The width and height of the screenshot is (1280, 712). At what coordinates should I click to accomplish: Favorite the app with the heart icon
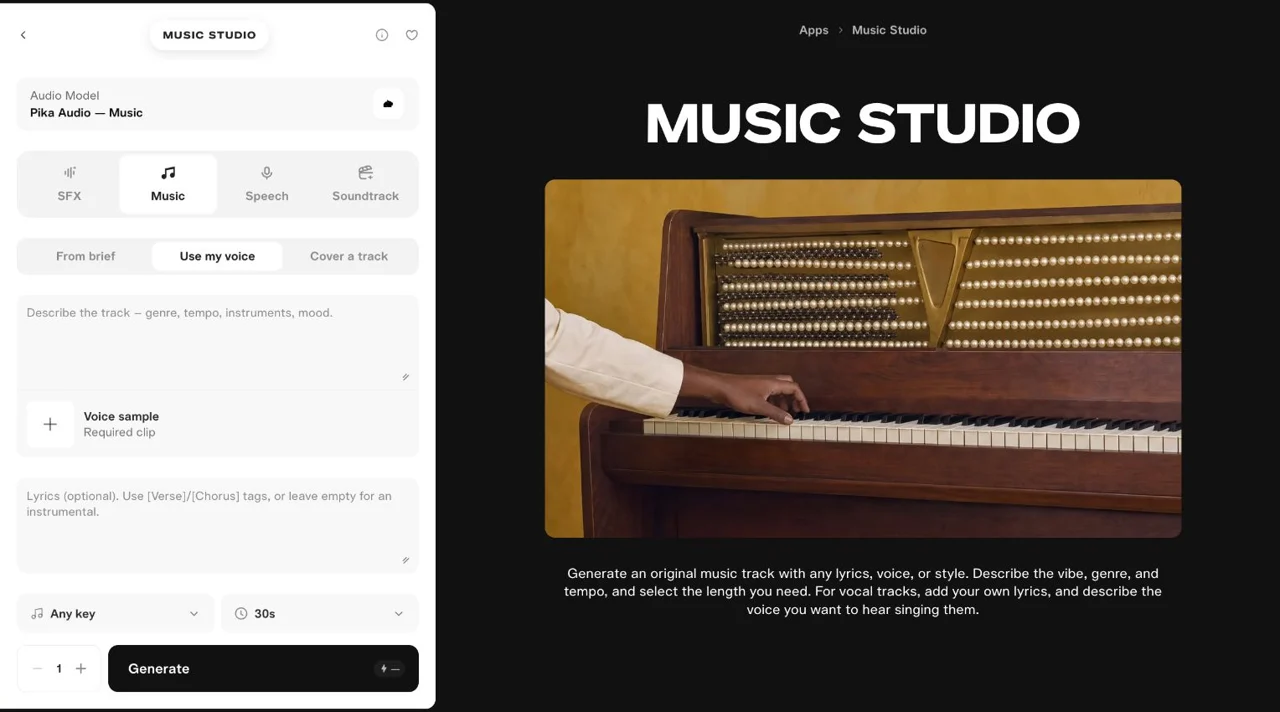pyautogui.click(x=412, y=35)
